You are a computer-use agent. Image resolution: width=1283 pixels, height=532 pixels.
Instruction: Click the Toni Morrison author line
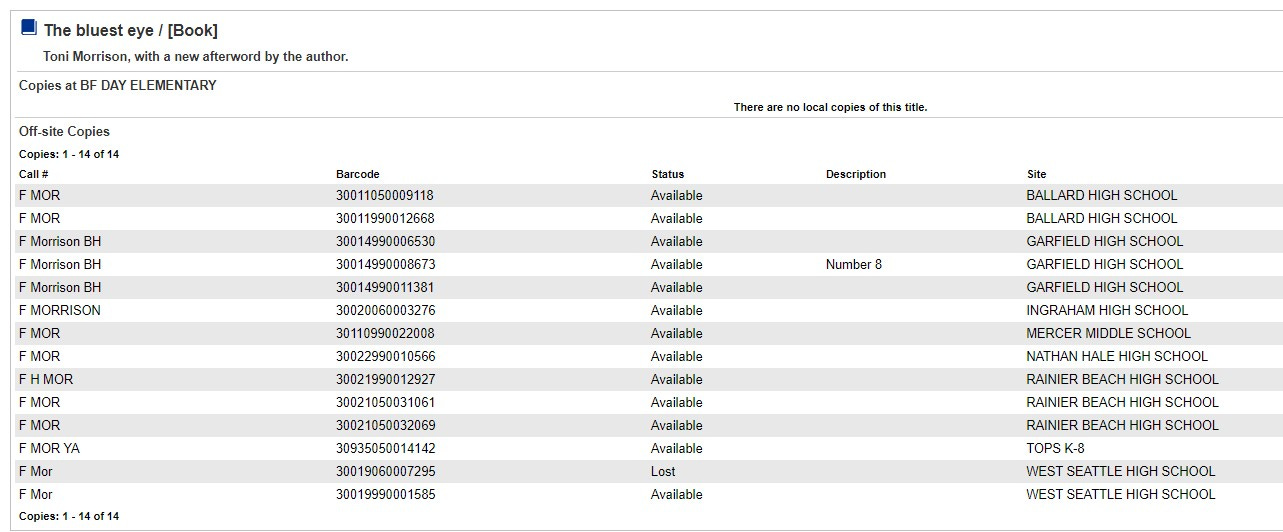(x=196, y=57)
